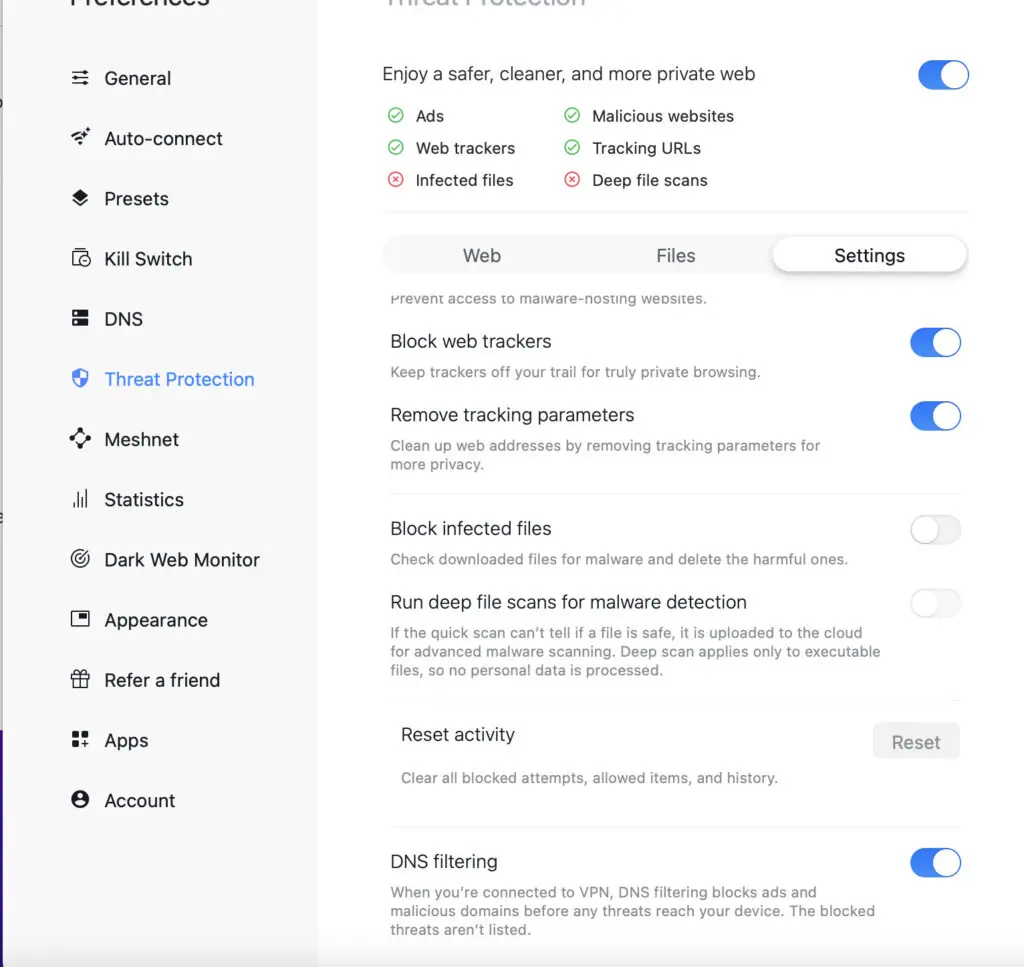Click 'Block infected files' label
Screen dimensions: 1024x967
(470, 528)
